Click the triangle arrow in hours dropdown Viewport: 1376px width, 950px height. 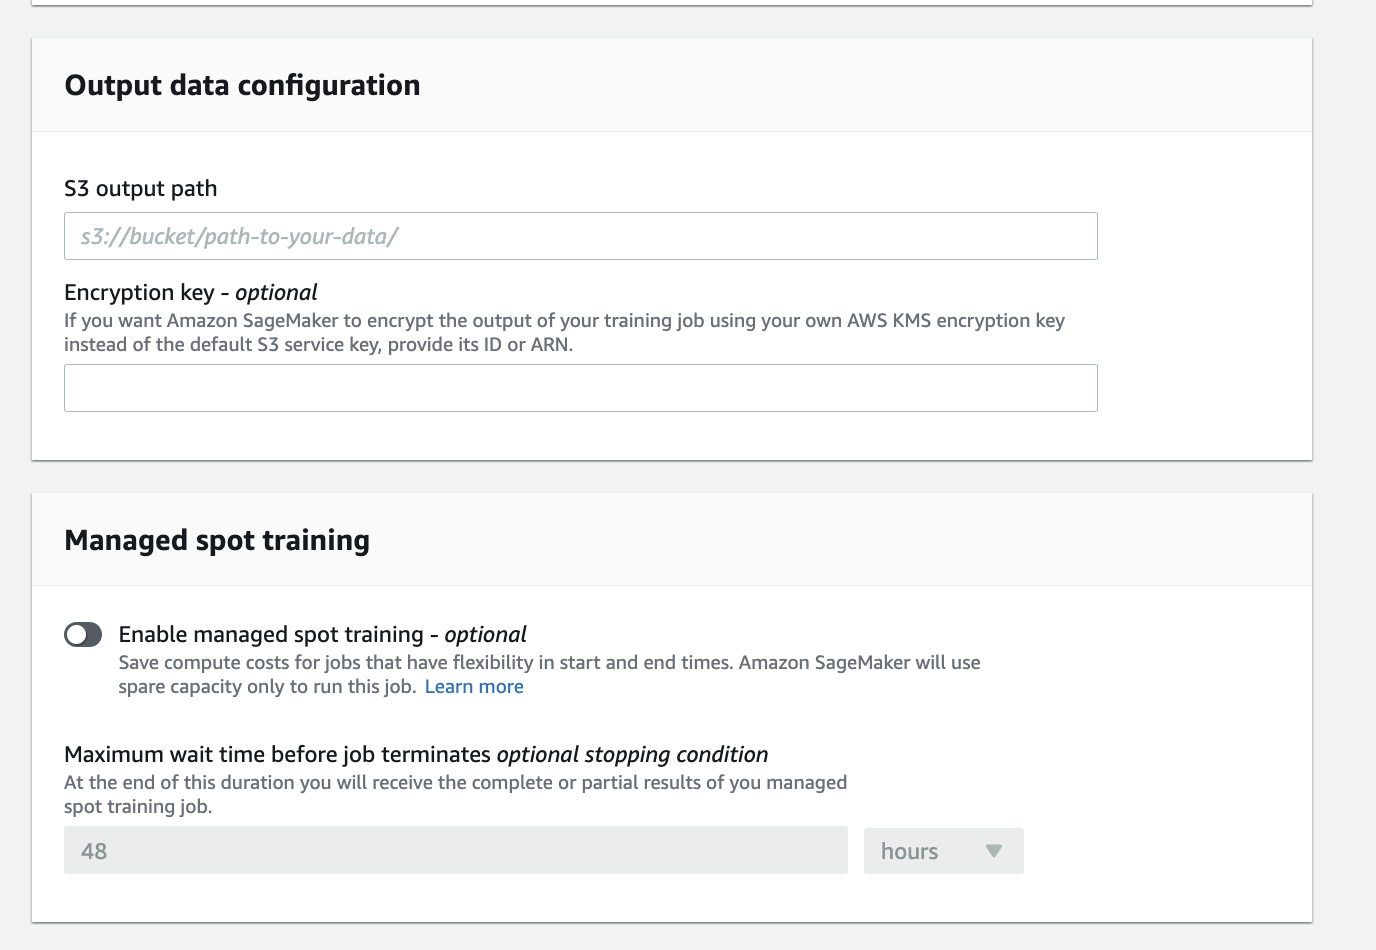[x=993, y=851]
